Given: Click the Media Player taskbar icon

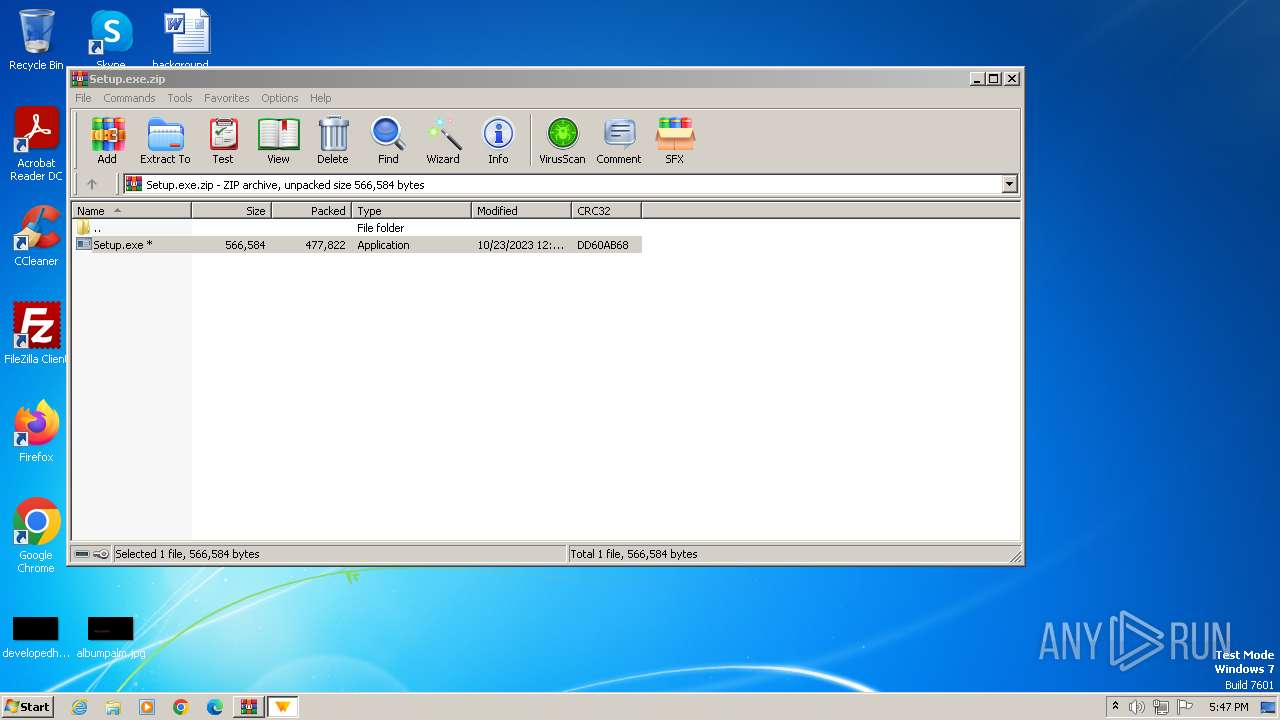Looking at the screenshot, I should coord(147,707).
